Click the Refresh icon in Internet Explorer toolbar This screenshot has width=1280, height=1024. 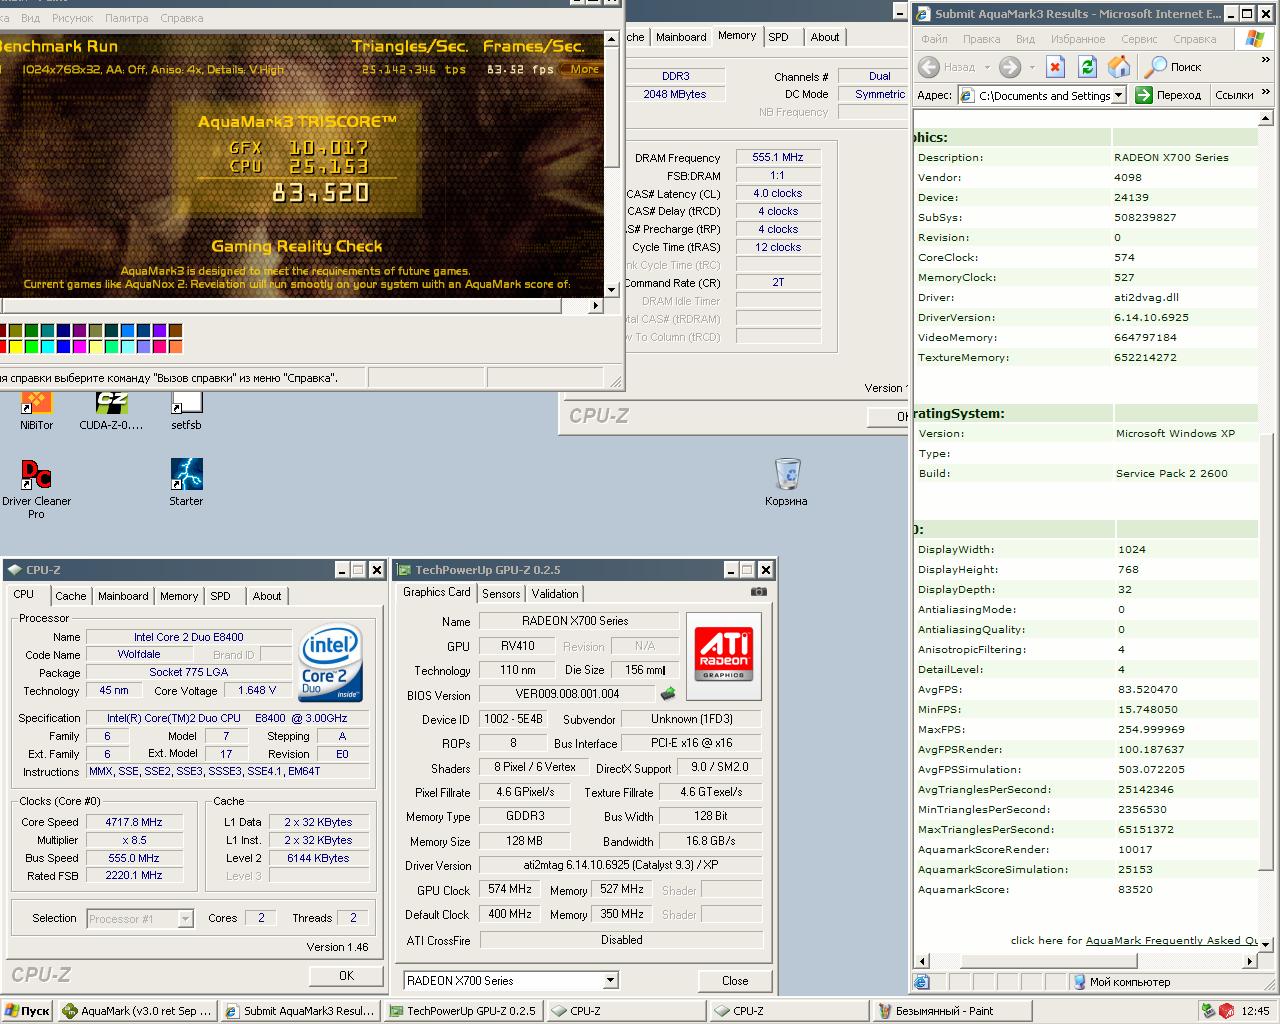click(x=1087, y=67)
